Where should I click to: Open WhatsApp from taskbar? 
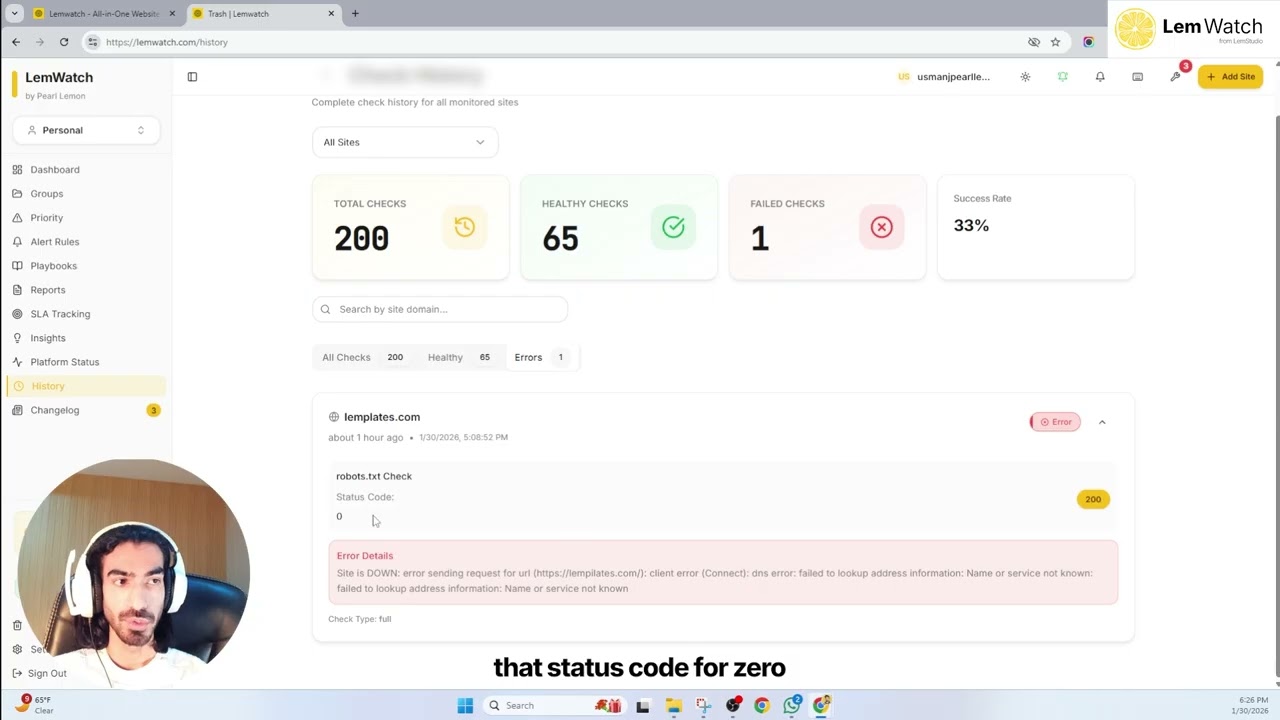792,706
